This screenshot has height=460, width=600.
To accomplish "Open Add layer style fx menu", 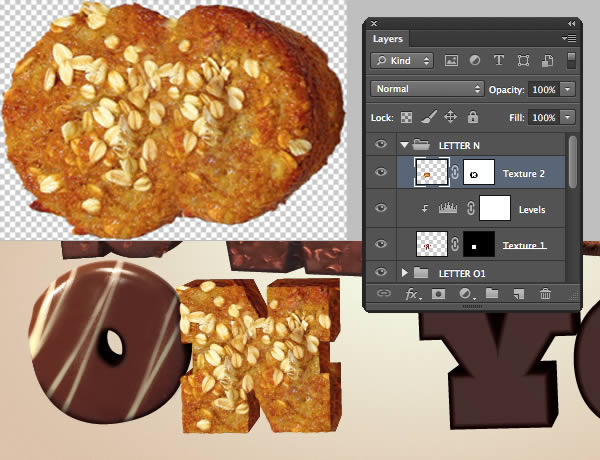I will click(x=412, y=294).
